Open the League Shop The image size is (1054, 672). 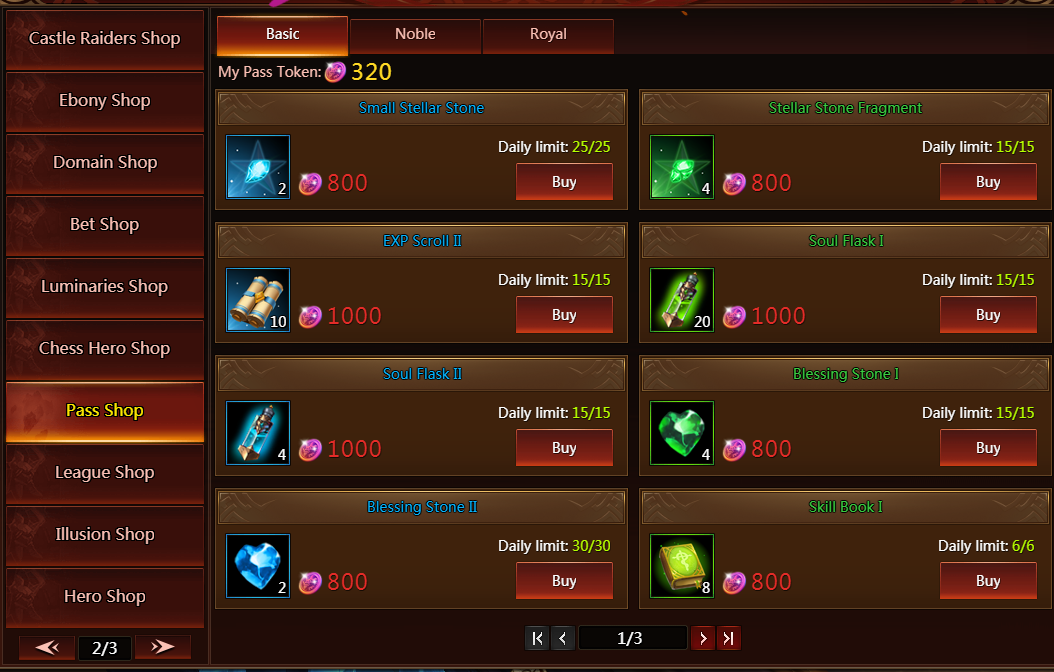[x=105, y=473]
